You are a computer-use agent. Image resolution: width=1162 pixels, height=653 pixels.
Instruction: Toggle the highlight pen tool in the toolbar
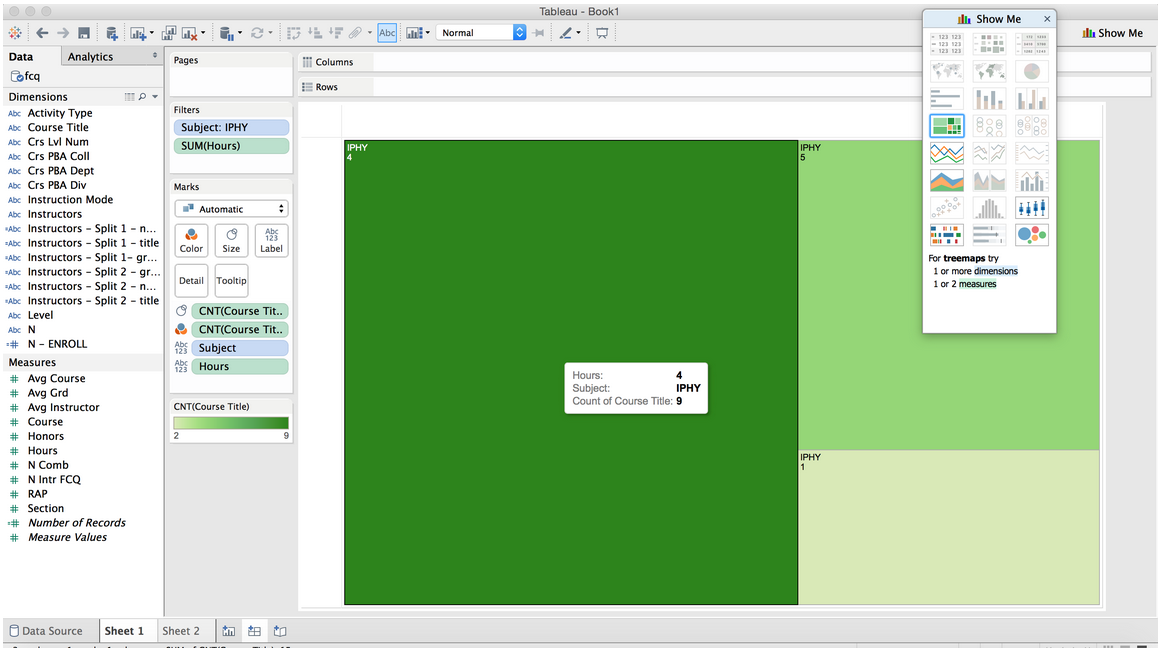[567, 33]
